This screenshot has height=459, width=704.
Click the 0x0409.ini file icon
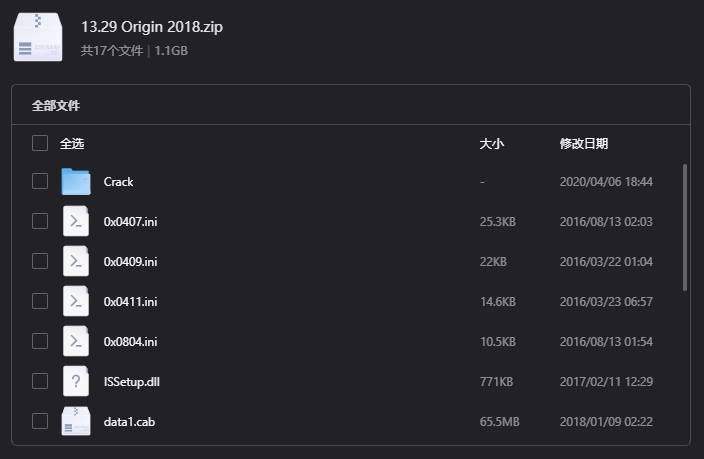click(76, 261)
